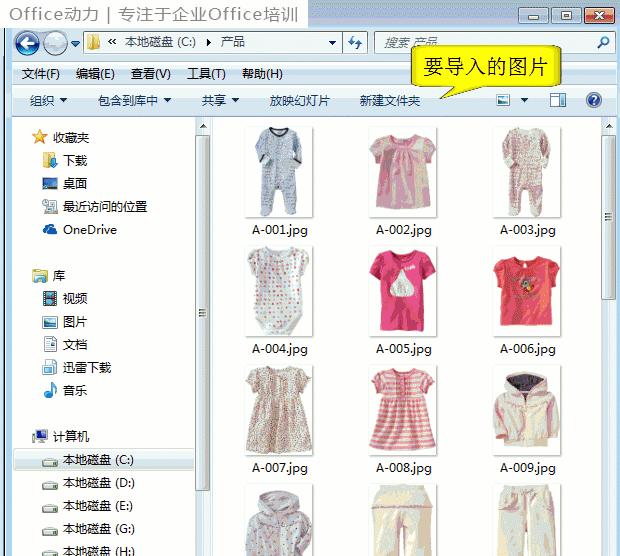Click file list scrollbar up arrow
The height and width of the screenshot is (556, 620).
click(x=609, y=127)
